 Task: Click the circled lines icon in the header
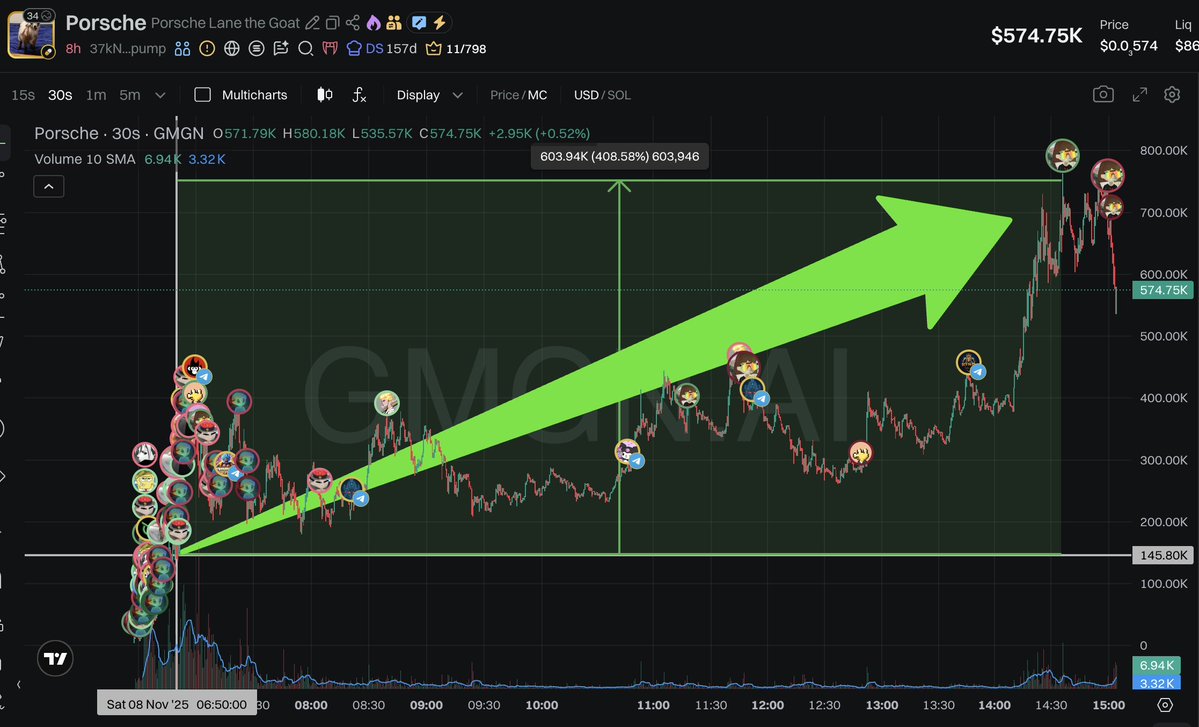click(x=256, y=49)
